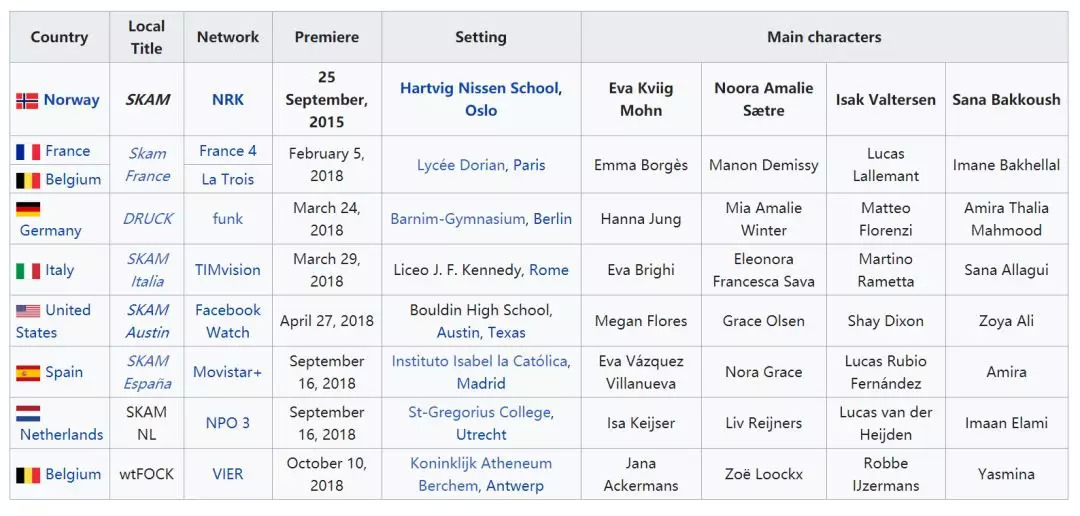Follow the DRUCK title link

tap(147, 218)
